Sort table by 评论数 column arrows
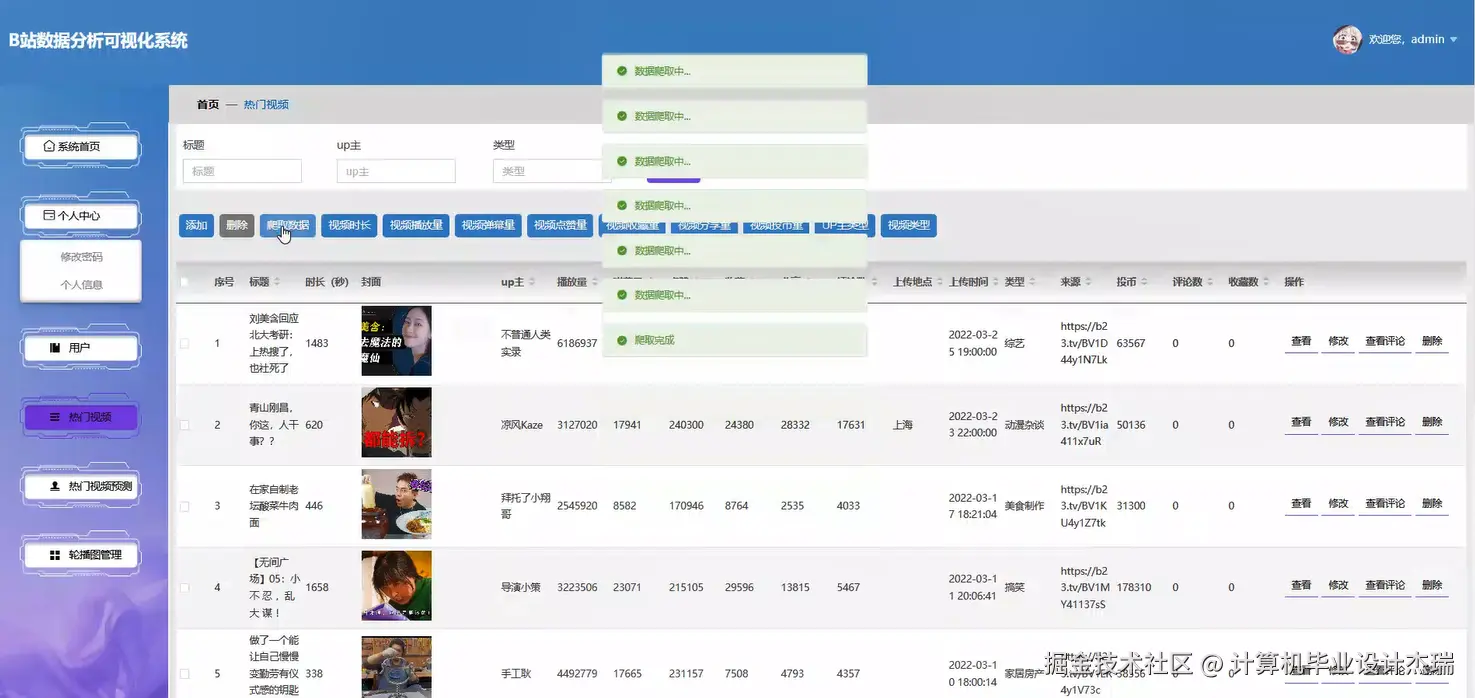This screenshot has height=698, width=1475. [x=1208, y=282]
